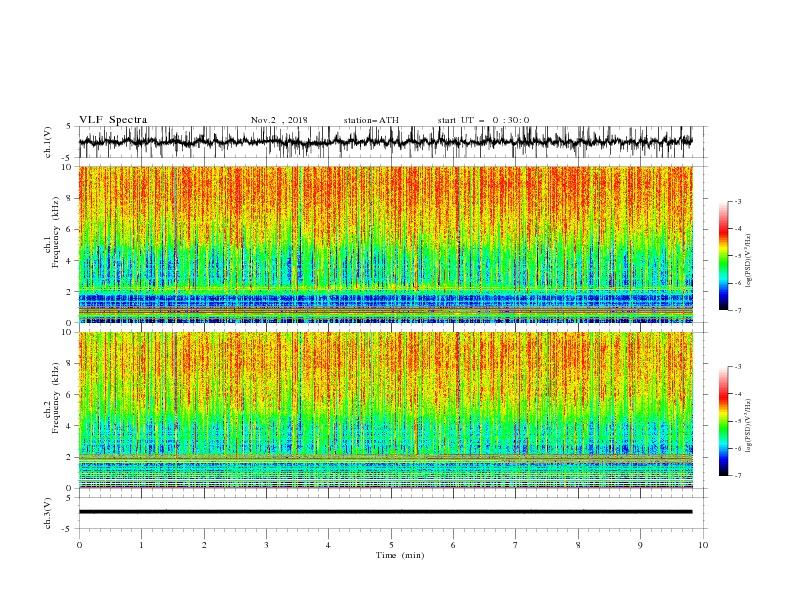Image resolution: width=792 pixels, height=612 pixels.
Task: Click the "-7" label on ch.2 colorbar
Action: [737, 476]
